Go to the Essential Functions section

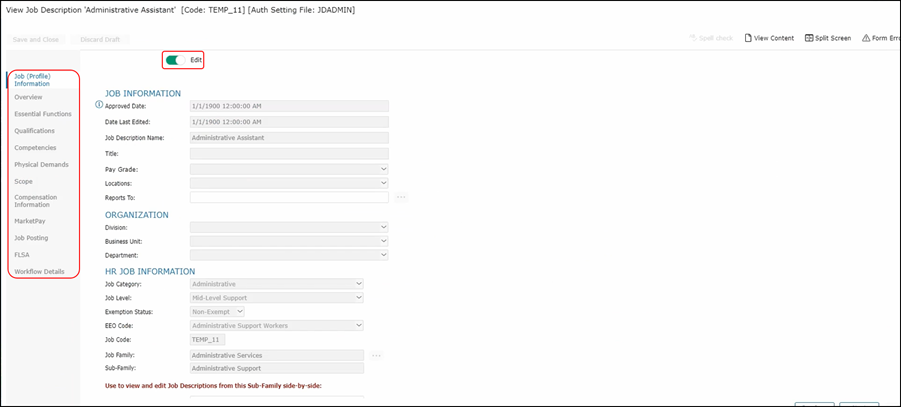coord(42,114)
